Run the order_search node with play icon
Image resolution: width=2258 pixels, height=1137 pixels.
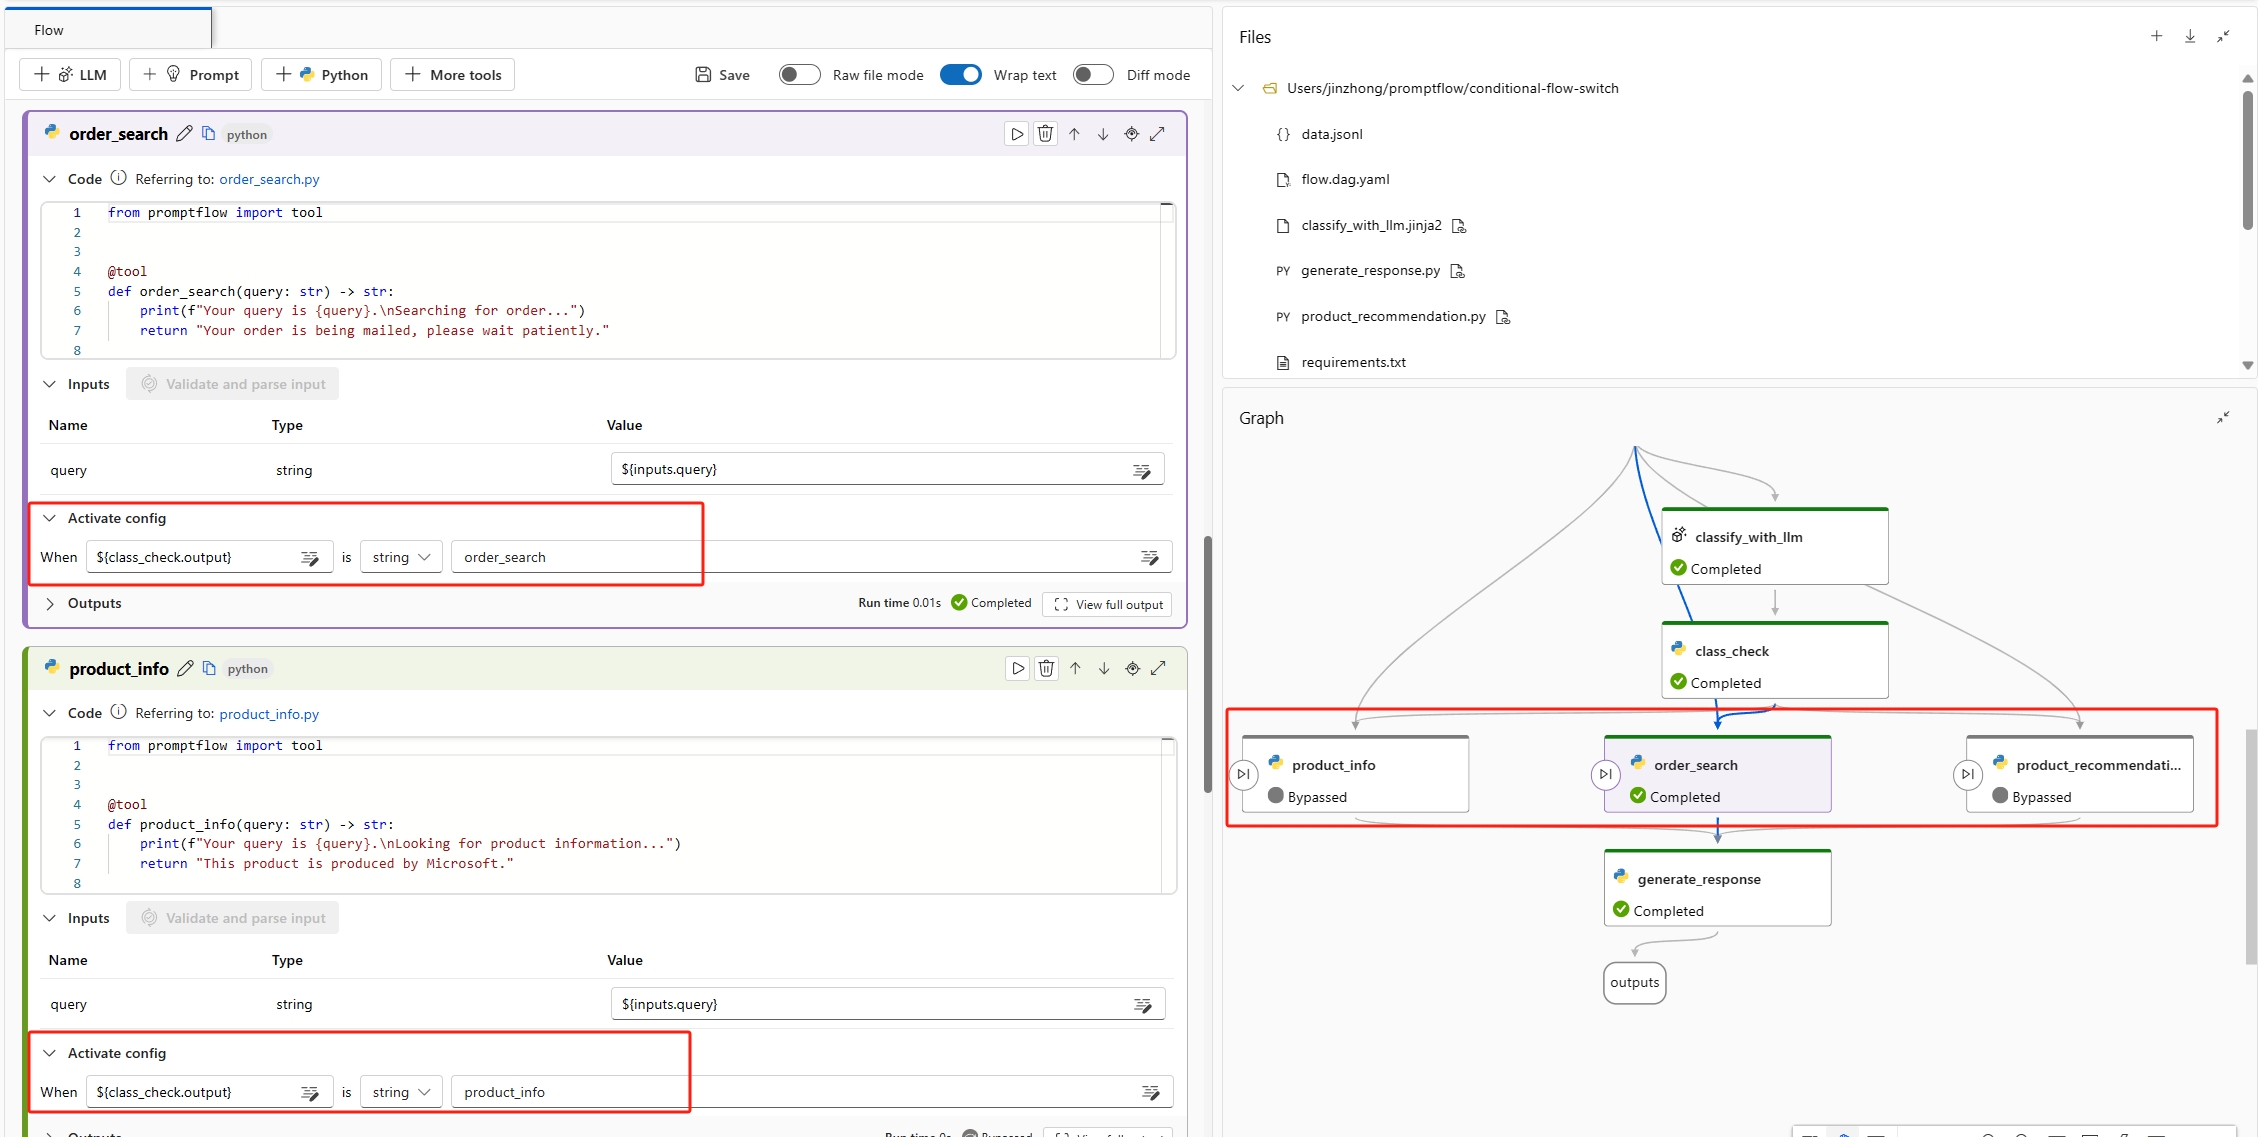[1016, 134]
